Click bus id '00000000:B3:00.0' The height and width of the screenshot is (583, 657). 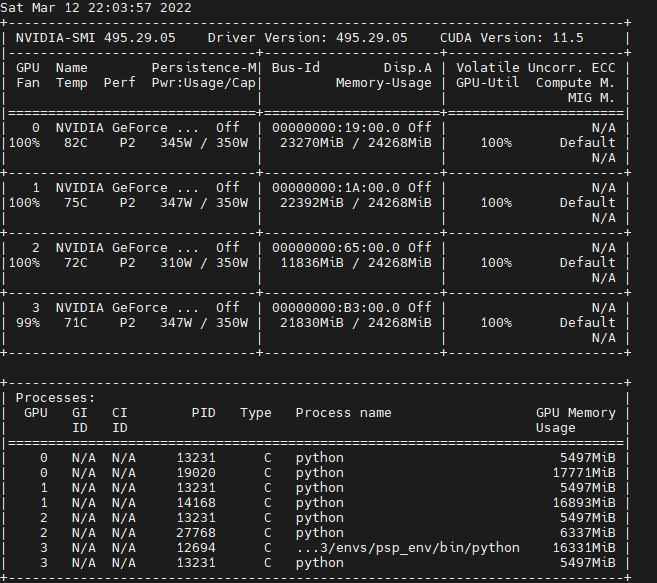(x=336, y=308)
